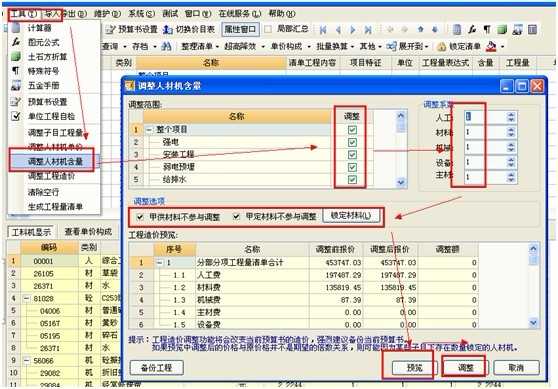The width and height of the screenshot is (558, 389).
Task: Go to next record with blue right arrow
Action: tap(353, 30)
